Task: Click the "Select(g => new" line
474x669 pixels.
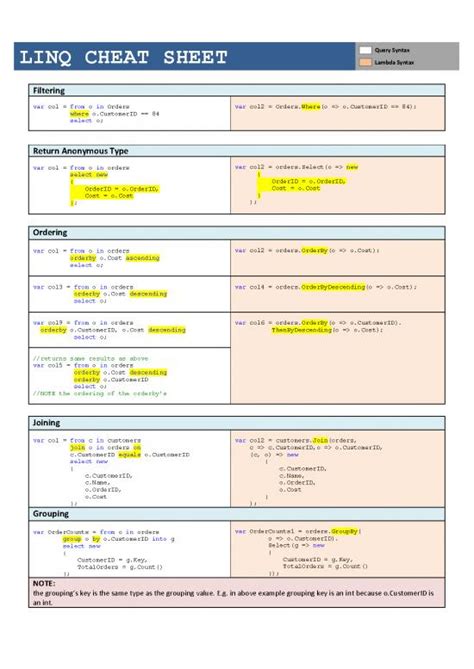Action: (x=296, y=545)
